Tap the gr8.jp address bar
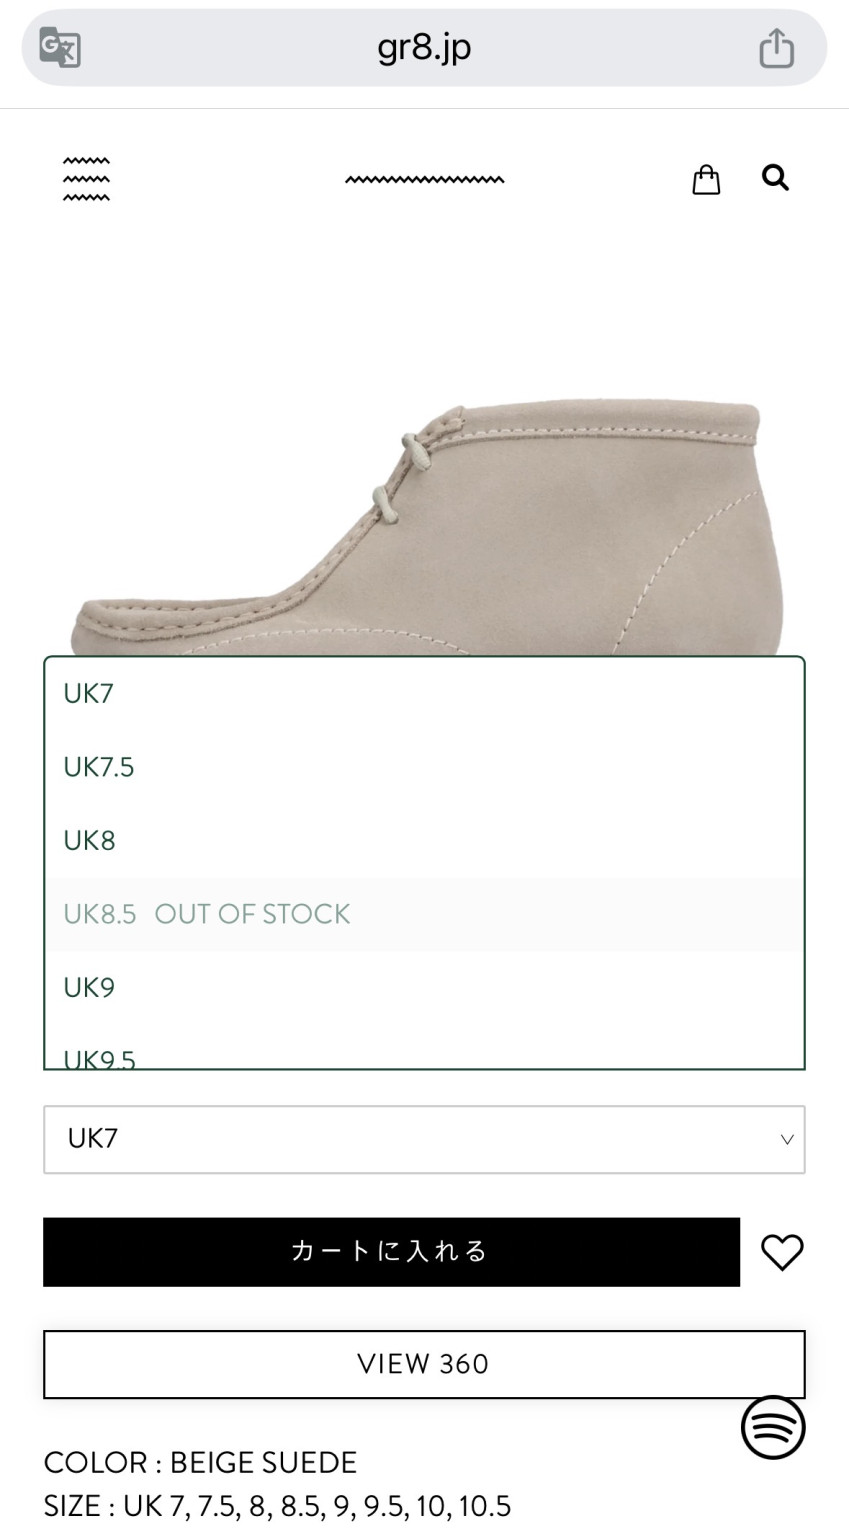 (424, 47)
